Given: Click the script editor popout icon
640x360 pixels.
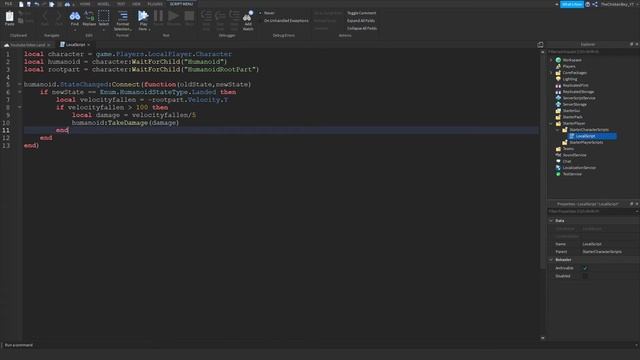Looking at the screenshot, I should [x=540, y=44].
